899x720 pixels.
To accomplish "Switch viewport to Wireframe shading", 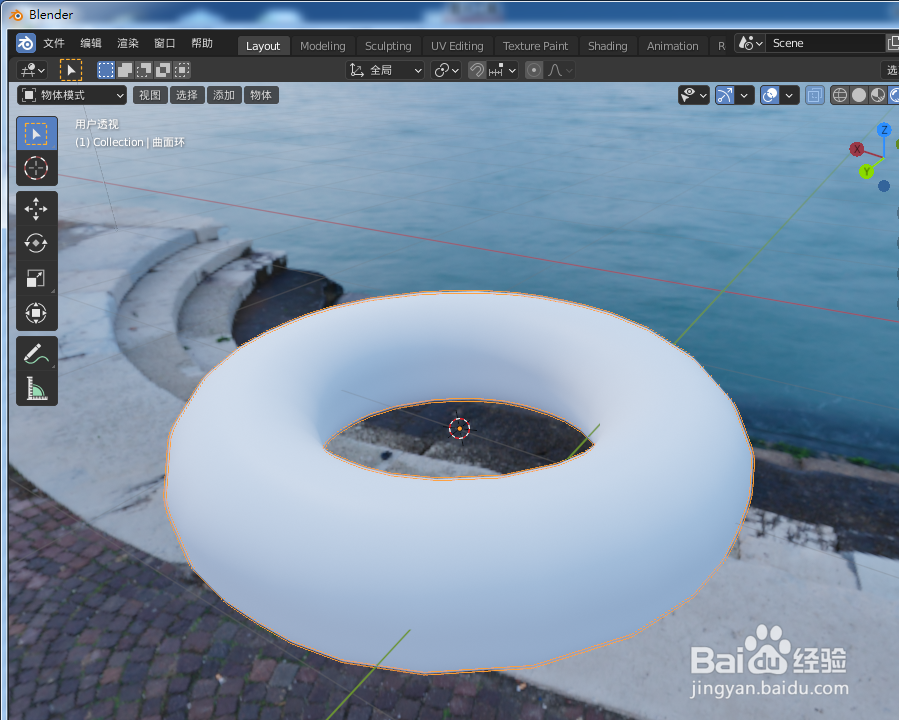I will [x=840, y=95].
